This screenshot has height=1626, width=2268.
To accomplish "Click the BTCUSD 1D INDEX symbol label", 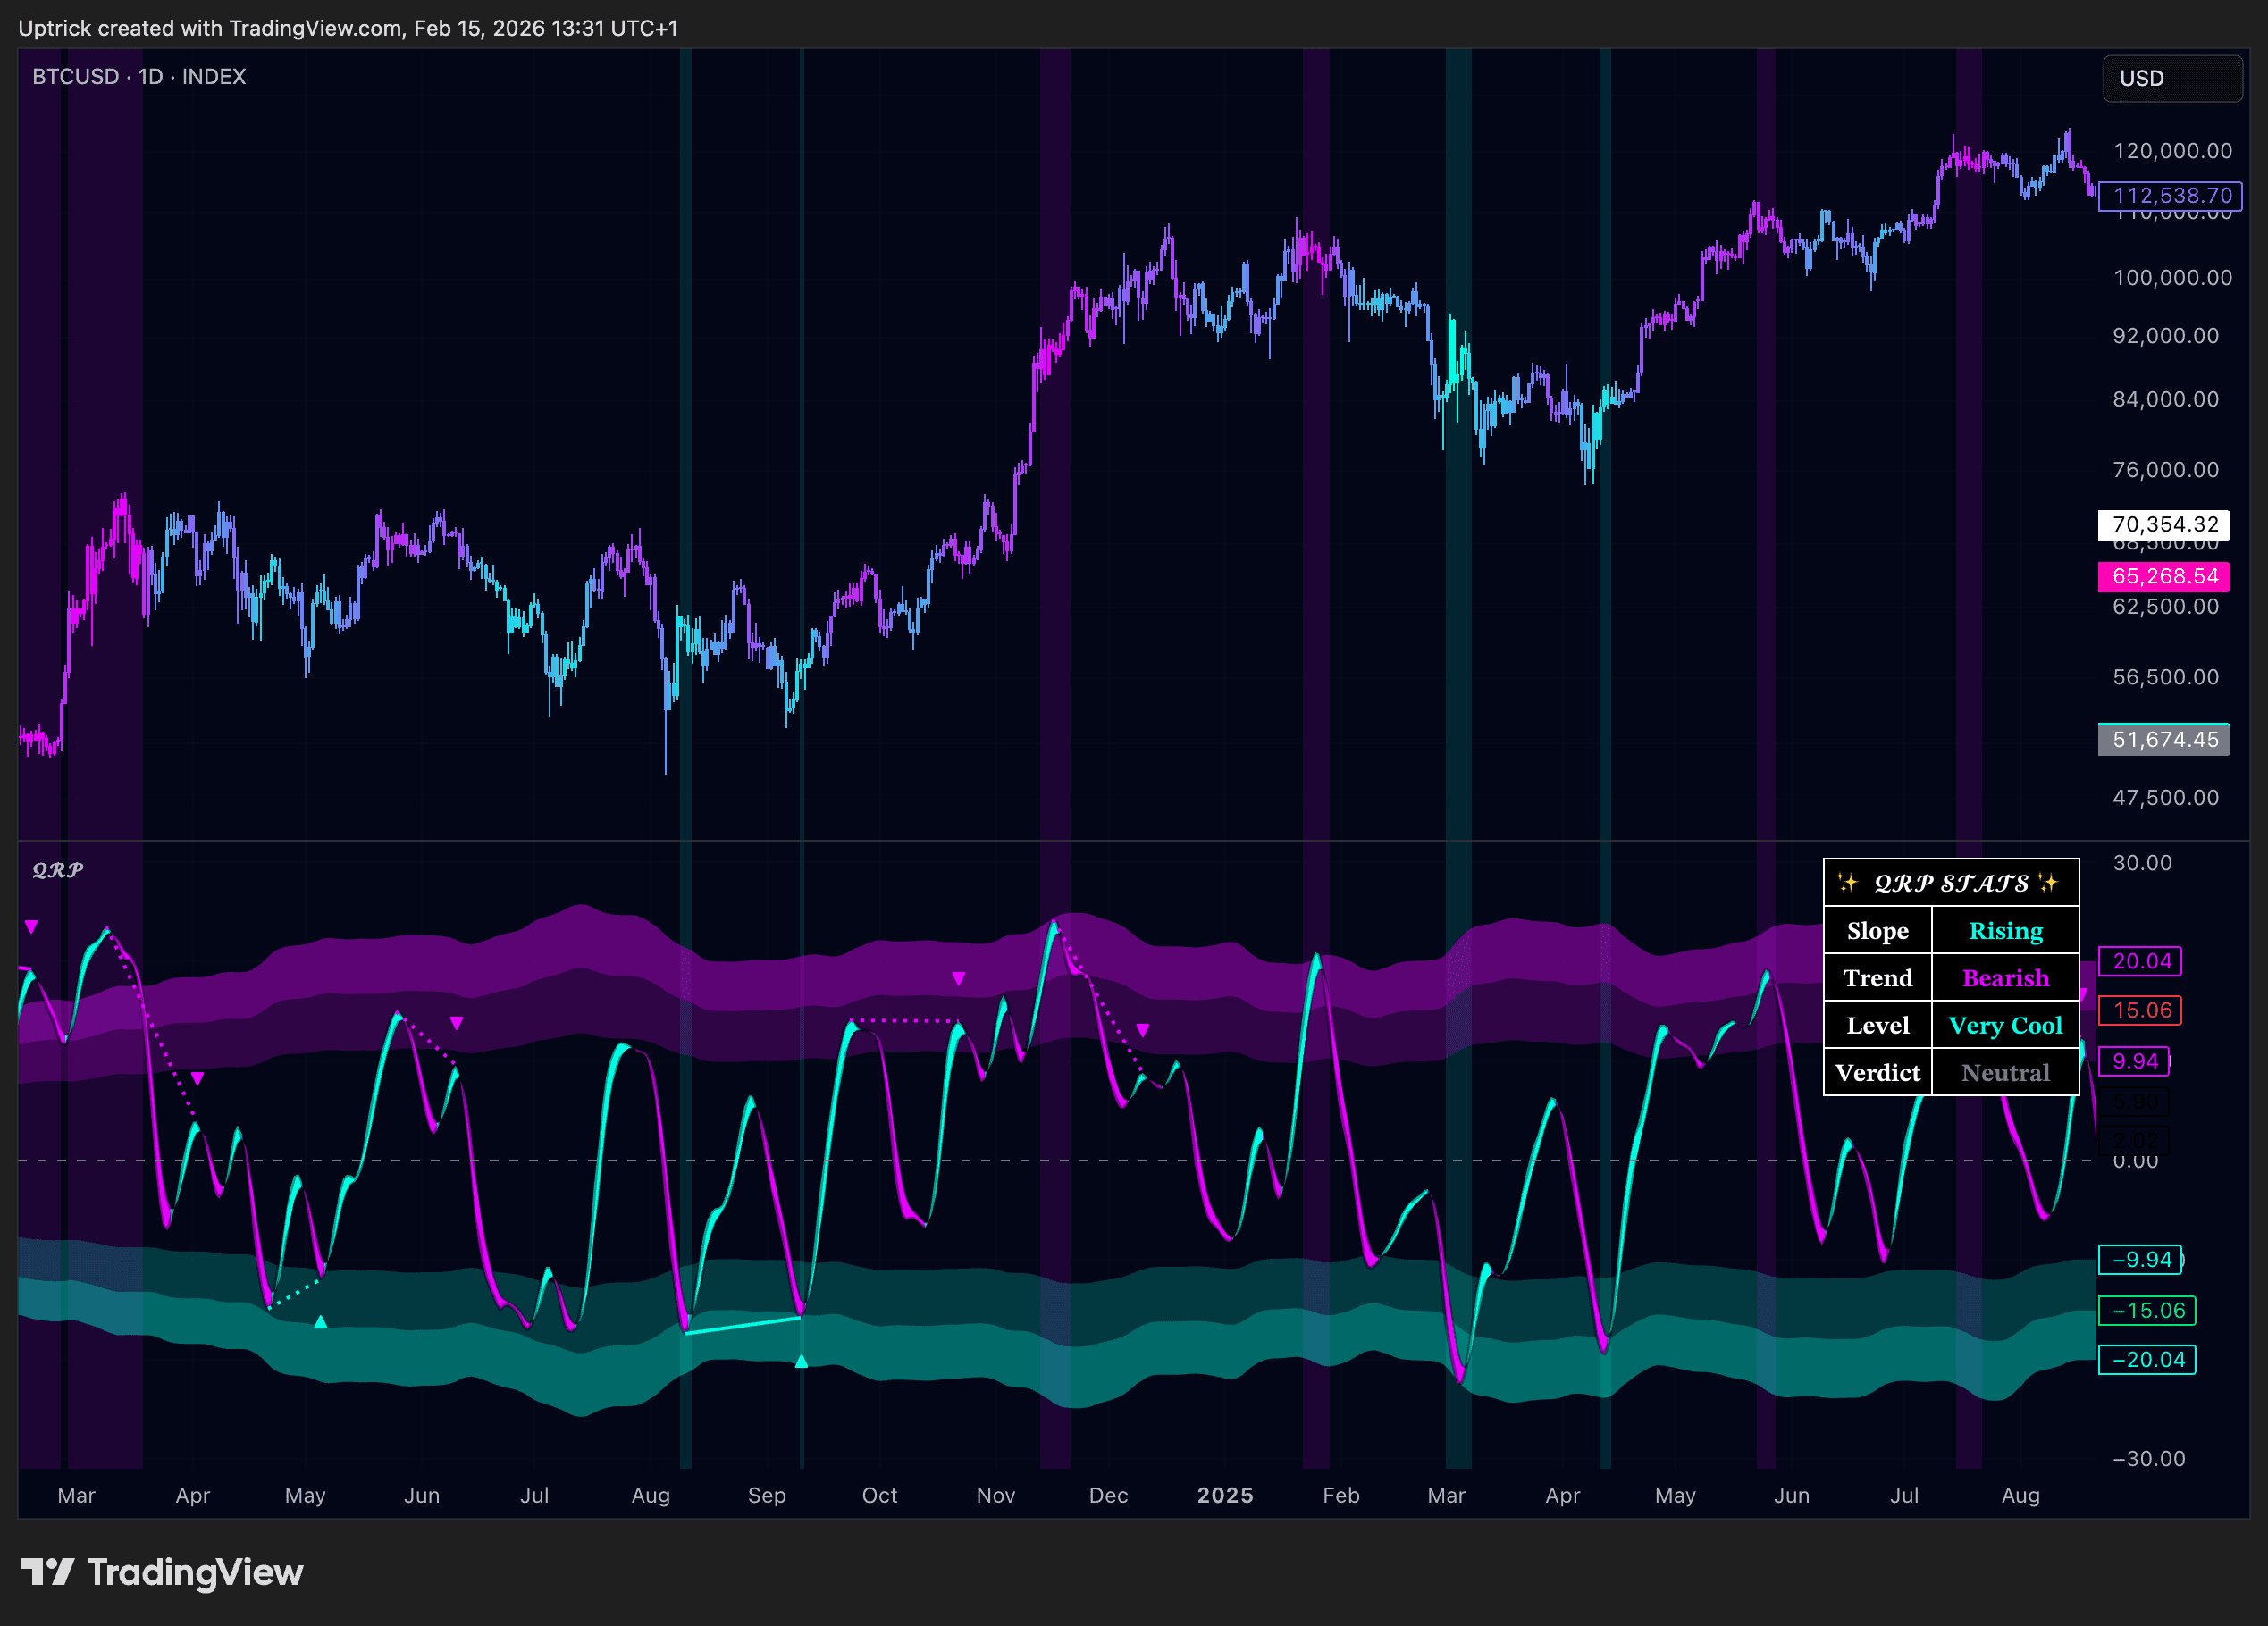I will click(x=139, y=77).
